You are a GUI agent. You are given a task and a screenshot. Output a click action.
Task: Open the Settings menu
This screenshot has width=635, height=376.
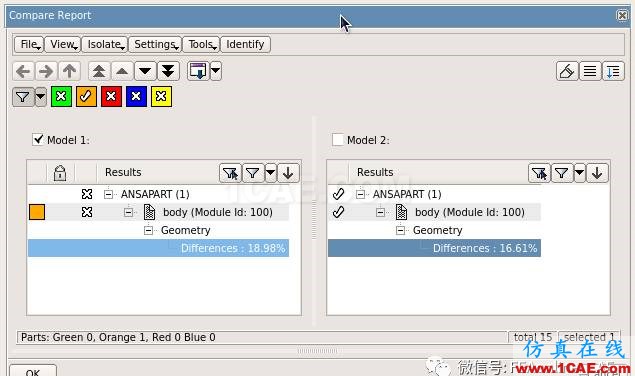(x=156, y=44)
